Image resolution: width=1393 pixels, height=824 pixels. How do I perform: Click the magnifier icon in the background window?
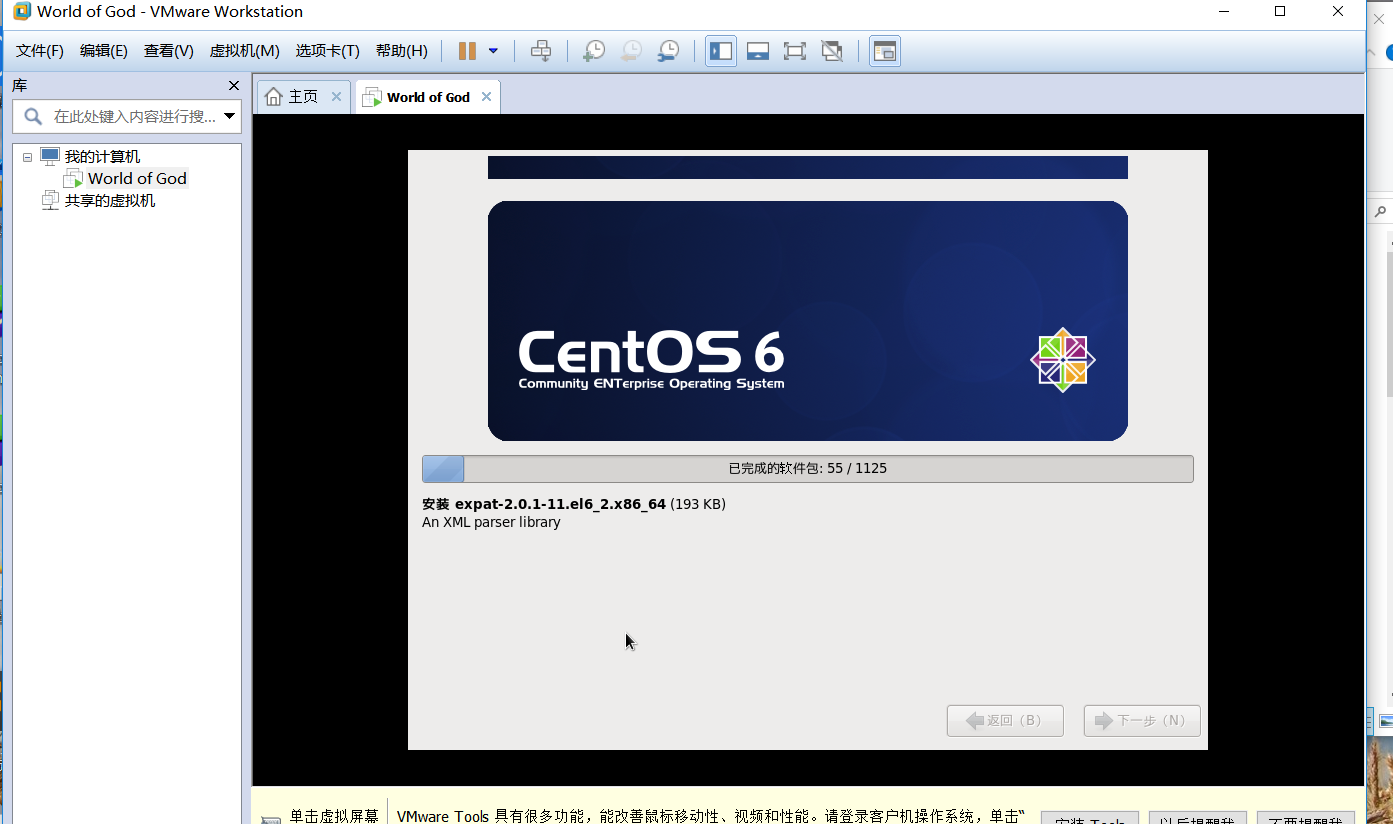(1381, 212)
